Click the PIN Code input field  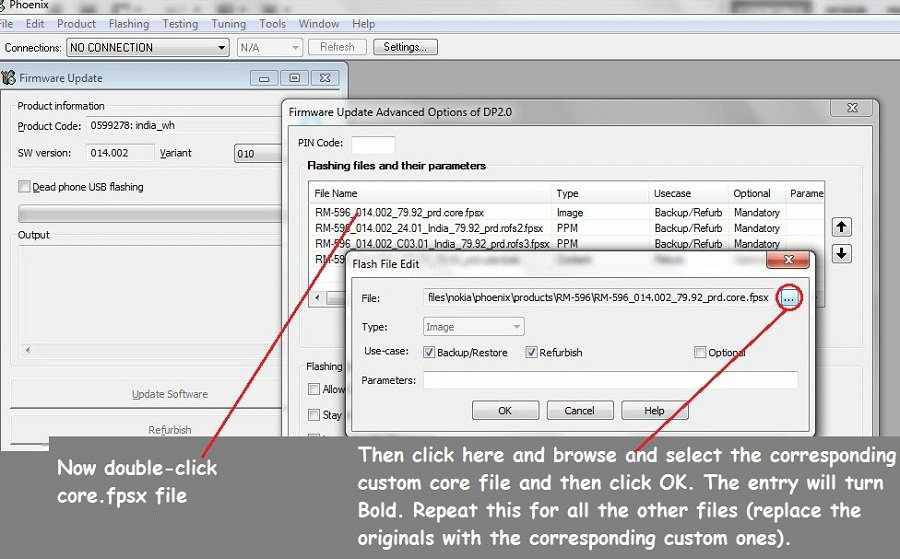pos(373,143)
